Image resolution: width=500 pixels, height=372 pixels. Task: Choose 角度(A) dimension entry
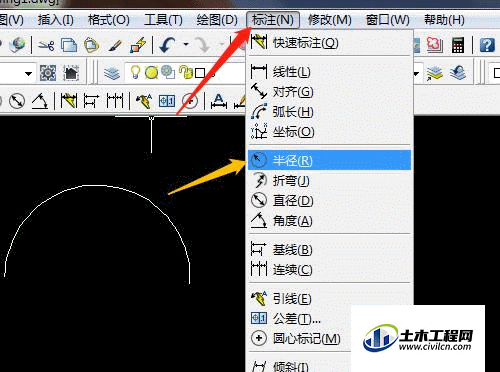tap(329, 221)
